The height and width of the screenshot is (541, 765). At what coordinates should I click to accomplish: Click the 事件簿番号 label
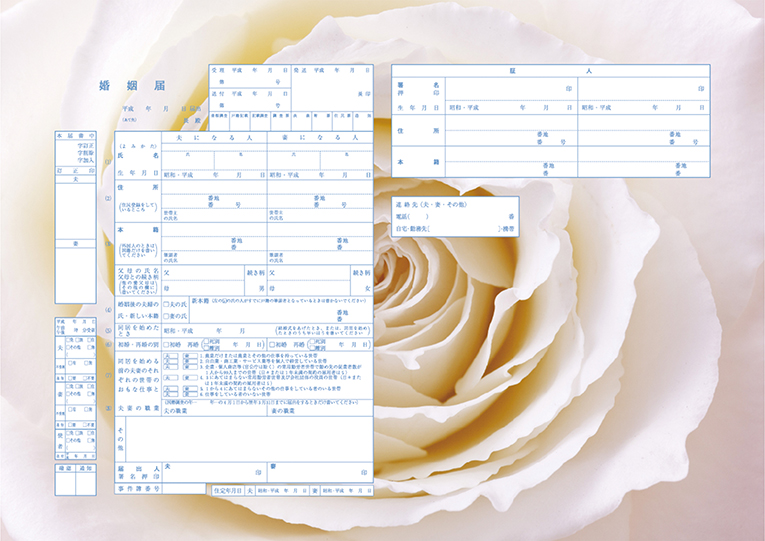tap(138, 488)
